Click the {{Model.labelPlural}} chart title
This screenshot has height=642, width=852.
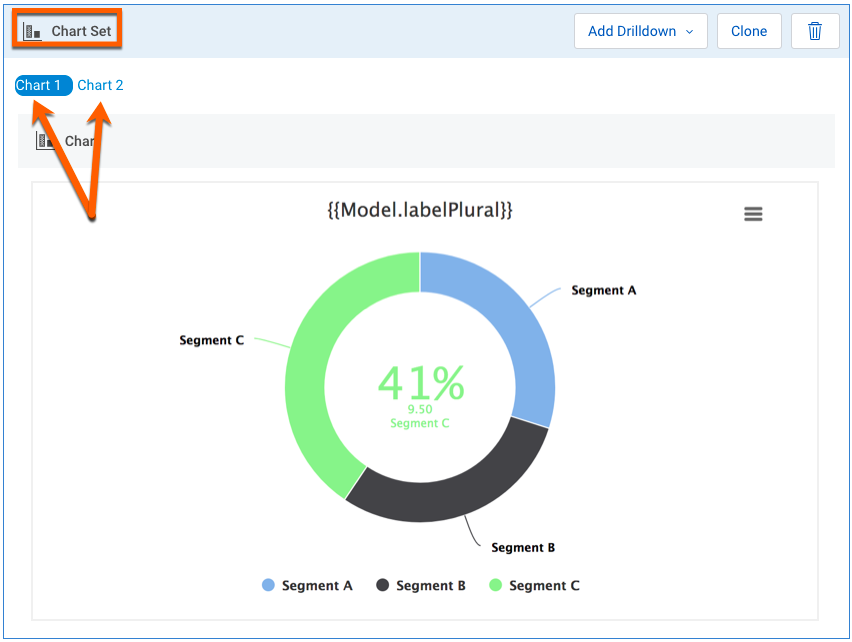pyautogui.click(x=420, y=211)
